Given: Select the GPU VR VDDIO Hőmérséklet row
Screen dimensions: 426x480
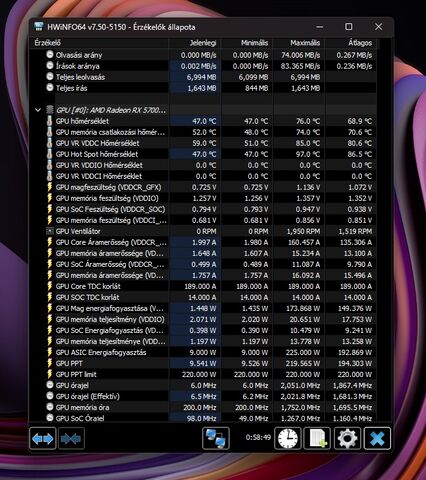Looking at the screenshot, I should tap(99, 165).
